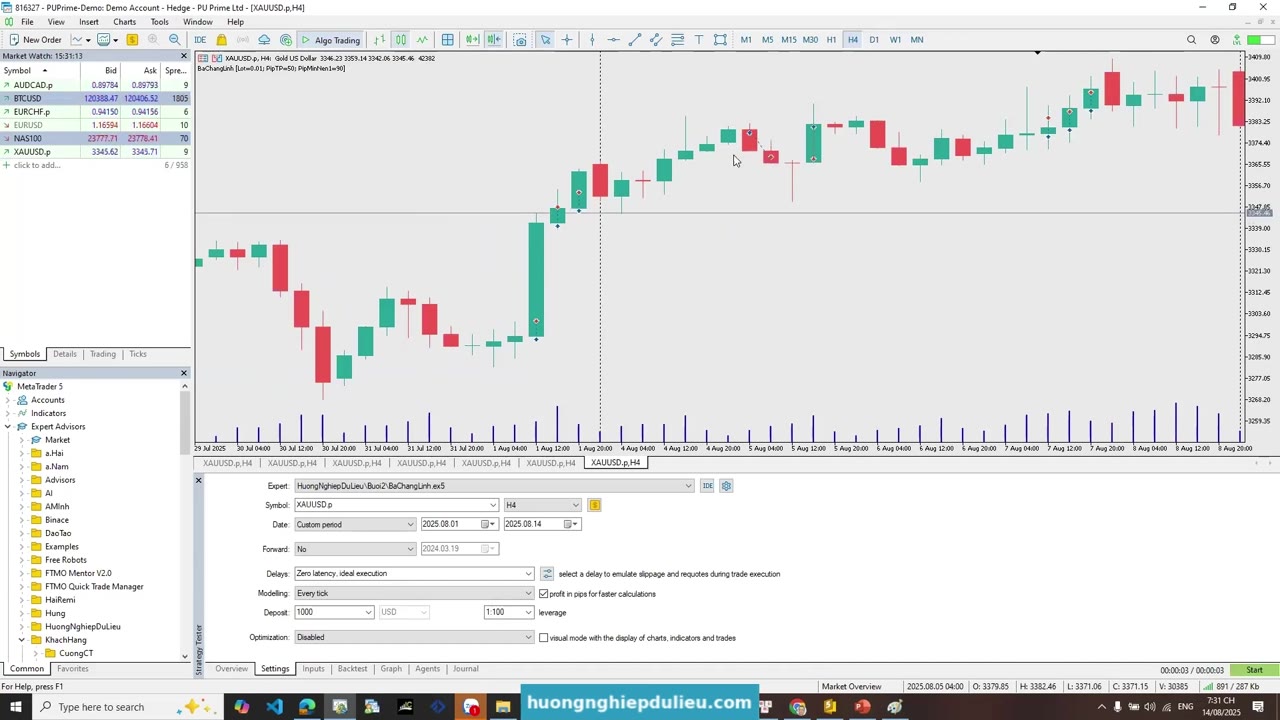Open the MetaEditor IDE from the main toolbar
The width and height of the screenshot is (1280, 720).
200,40
